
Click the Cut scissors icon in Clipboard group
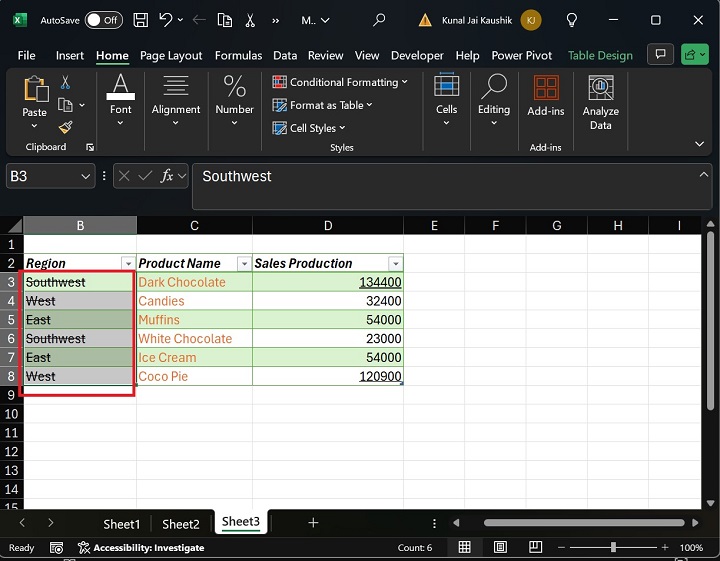tap(66, 83)
